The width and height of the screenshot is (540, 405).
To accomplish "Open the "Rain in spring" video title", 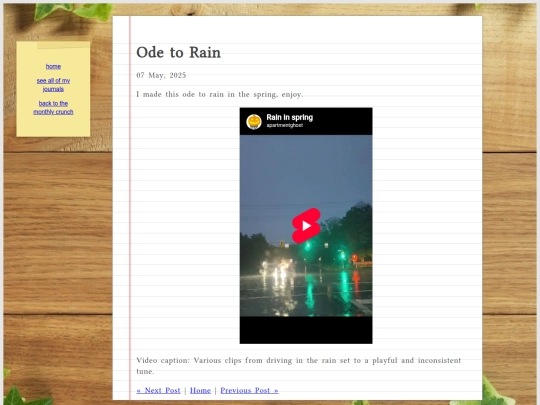I will point(290,117).
